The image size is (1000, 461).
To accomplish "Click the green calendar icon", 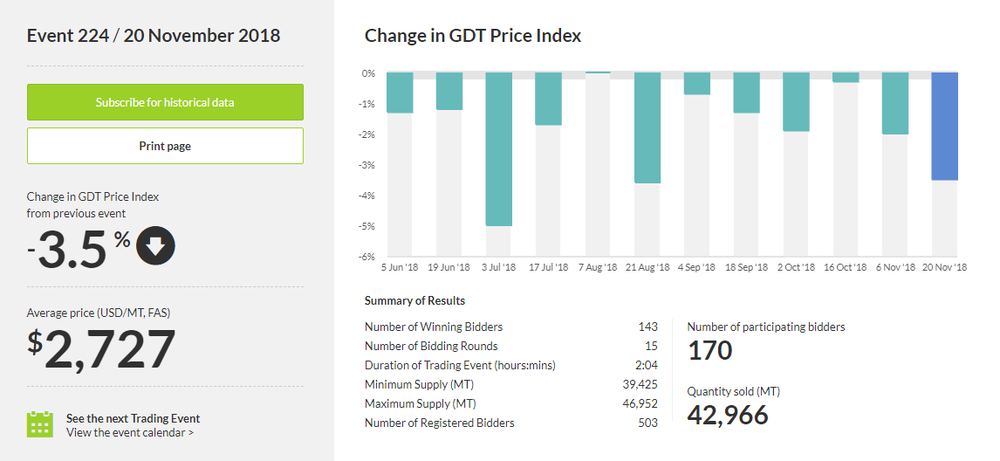I will click(40, 424).
